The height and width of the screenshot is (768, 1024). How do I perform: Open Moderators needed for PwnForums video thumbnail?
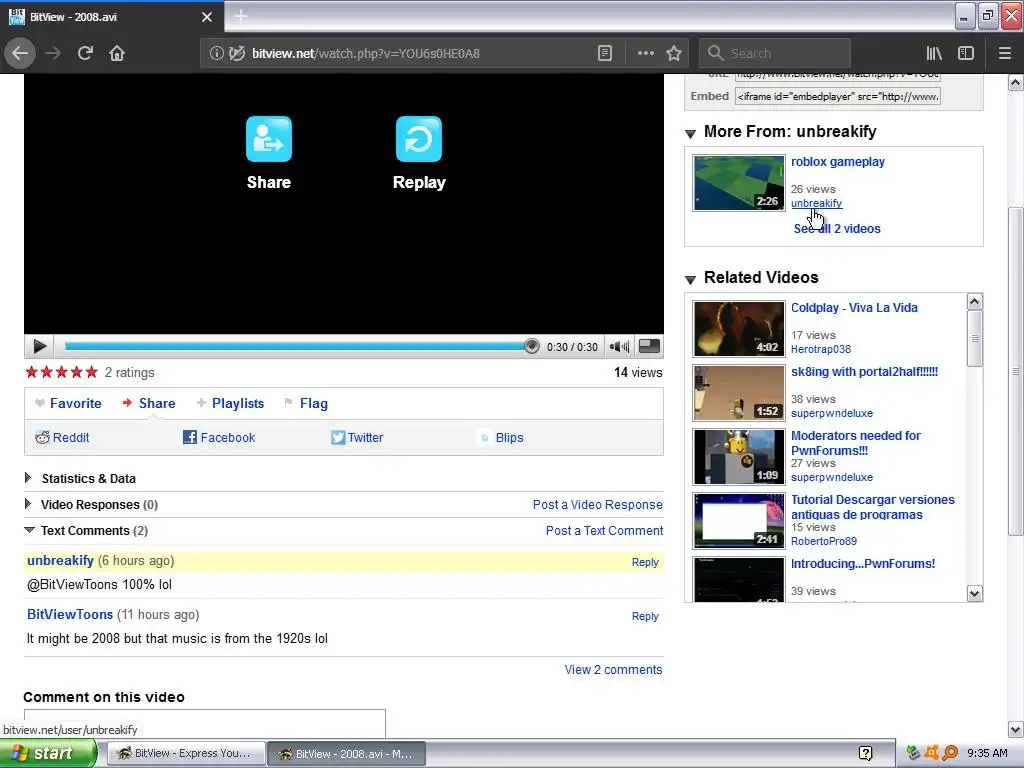[x=739, y=456]
